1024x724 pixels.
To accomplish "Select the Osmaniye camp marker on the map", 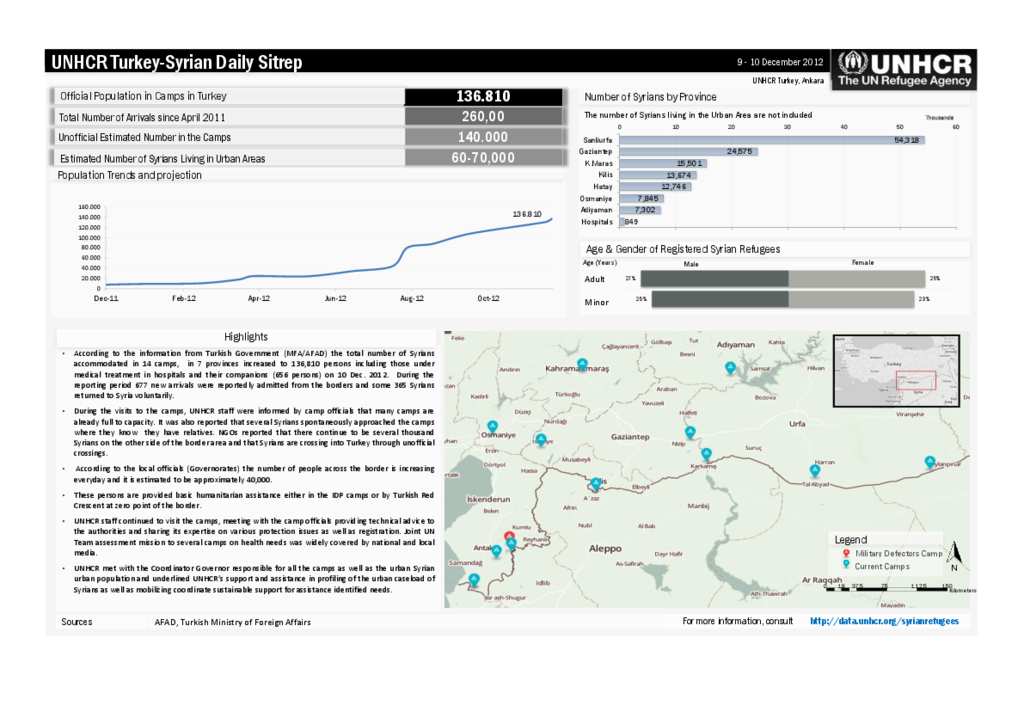I will pyautogui.click(x=491, y=426).
